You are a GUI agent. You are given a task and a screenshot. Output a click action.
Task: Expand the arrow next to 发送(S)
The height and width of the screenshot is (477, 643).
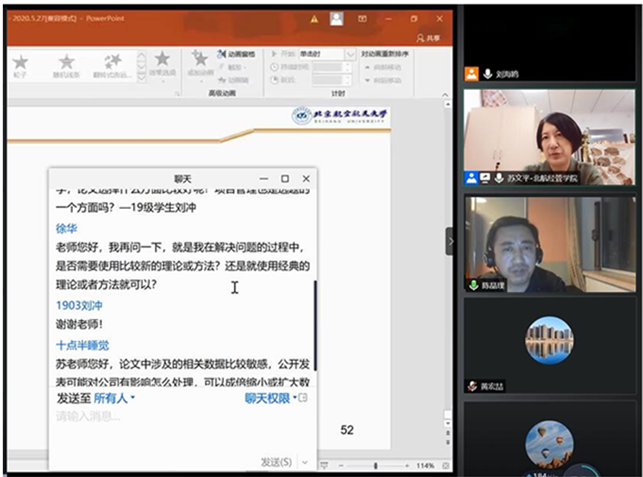[304, 462]
